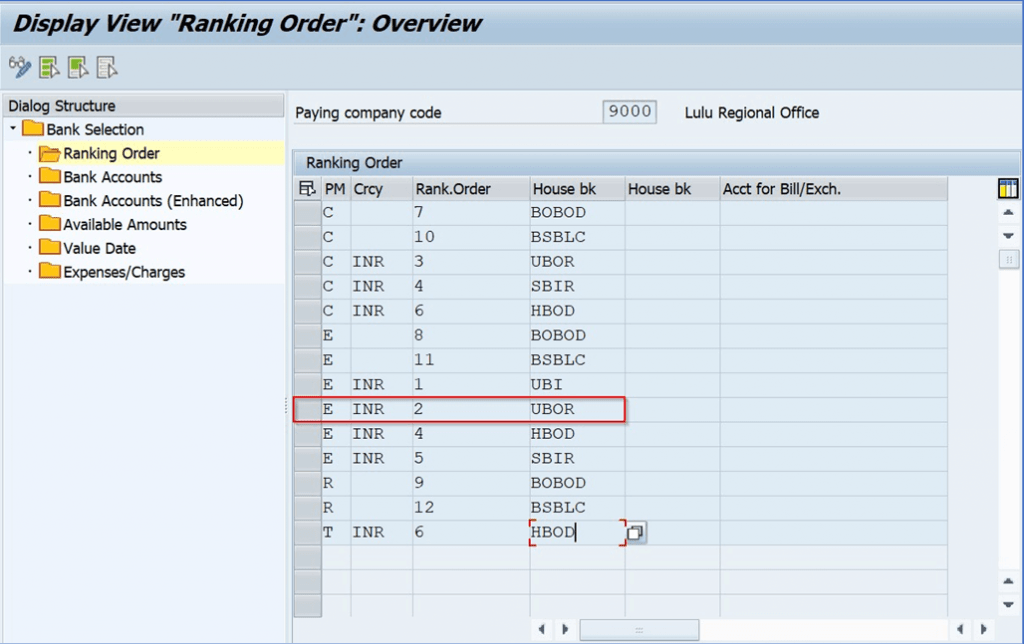The width and height of the screenshot is (1024, 644).
Task: Click the Select Block toolbar icon
Action: [78, 67]
